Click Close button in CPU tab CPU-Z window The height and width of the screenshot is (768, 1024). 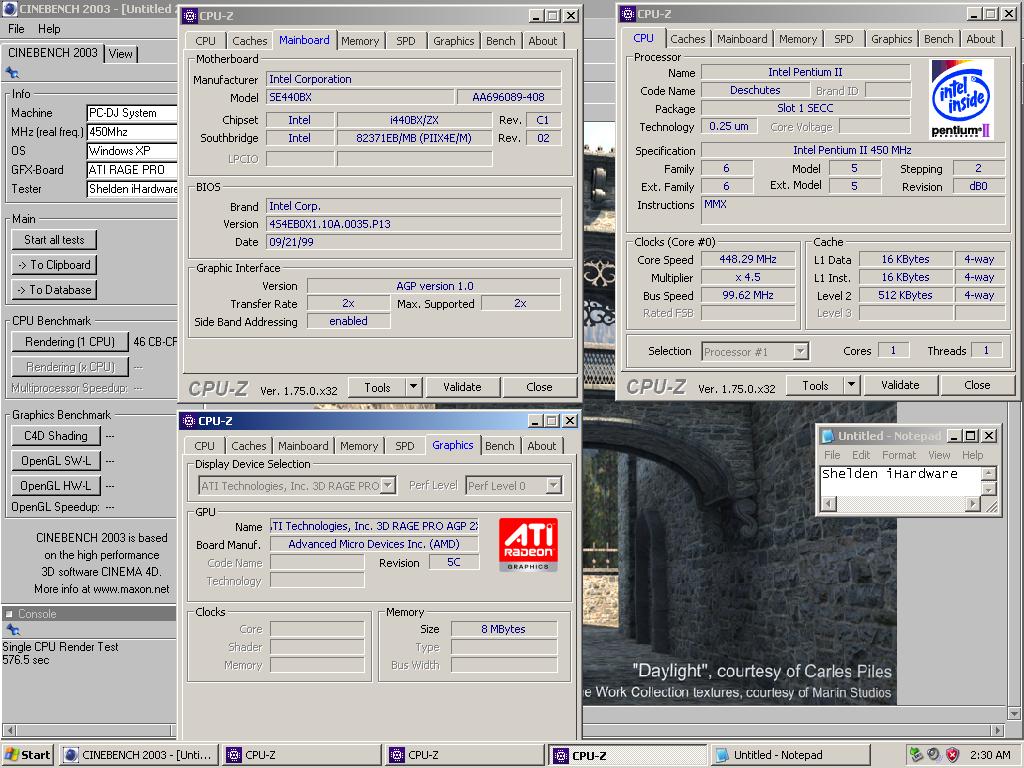coord(977,385)
